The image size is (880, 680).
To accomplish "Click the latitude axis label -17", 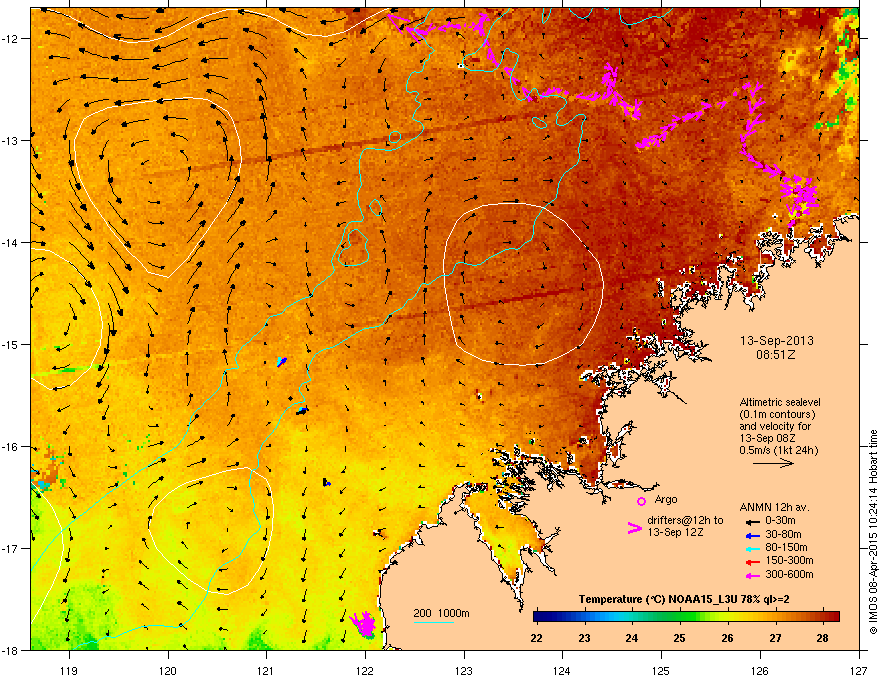I will pyautogui.click(x=12, y=548).
